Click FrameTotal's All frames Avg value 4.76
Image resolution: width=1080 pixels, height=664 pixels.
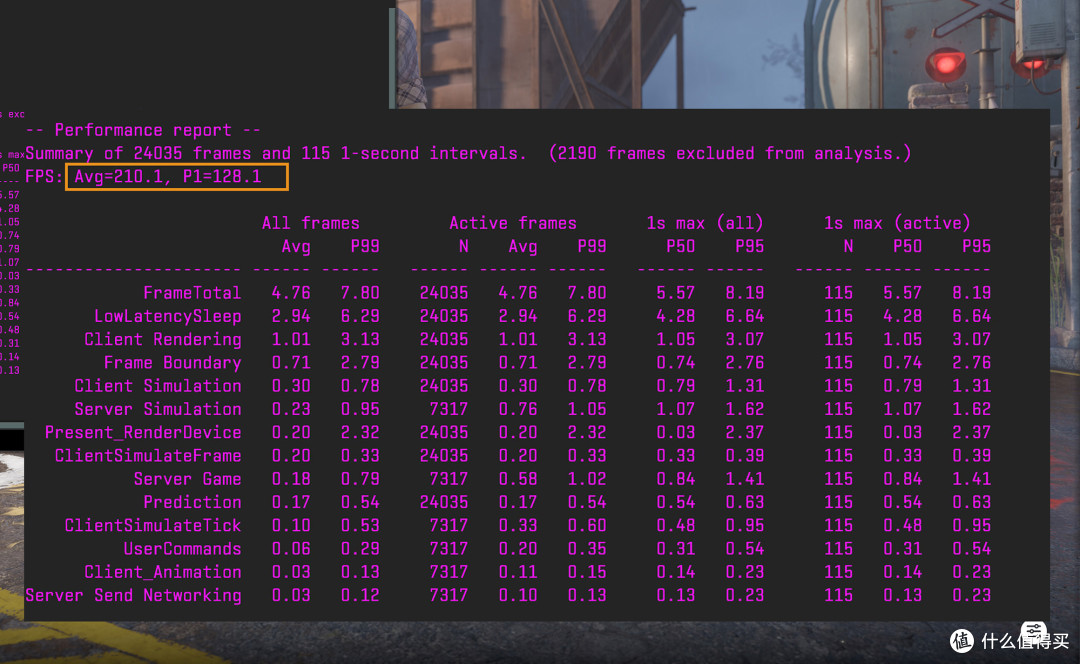pos(291,293)
